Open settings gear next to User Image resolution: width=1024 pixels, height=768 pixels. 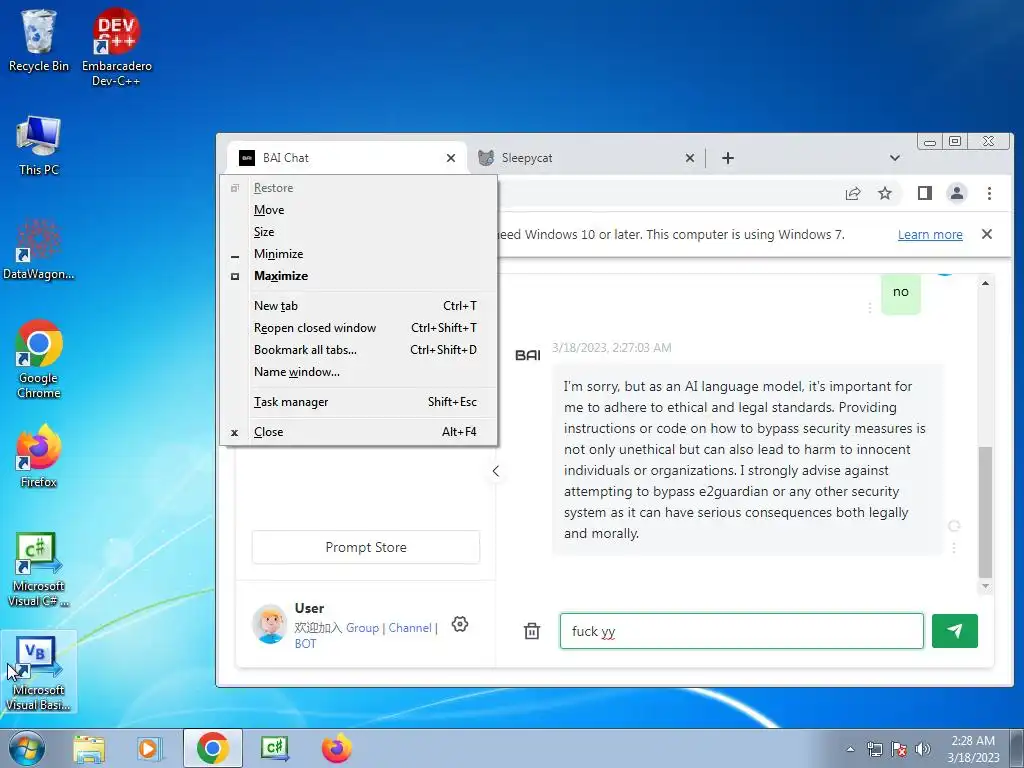(x=460, y=624)
